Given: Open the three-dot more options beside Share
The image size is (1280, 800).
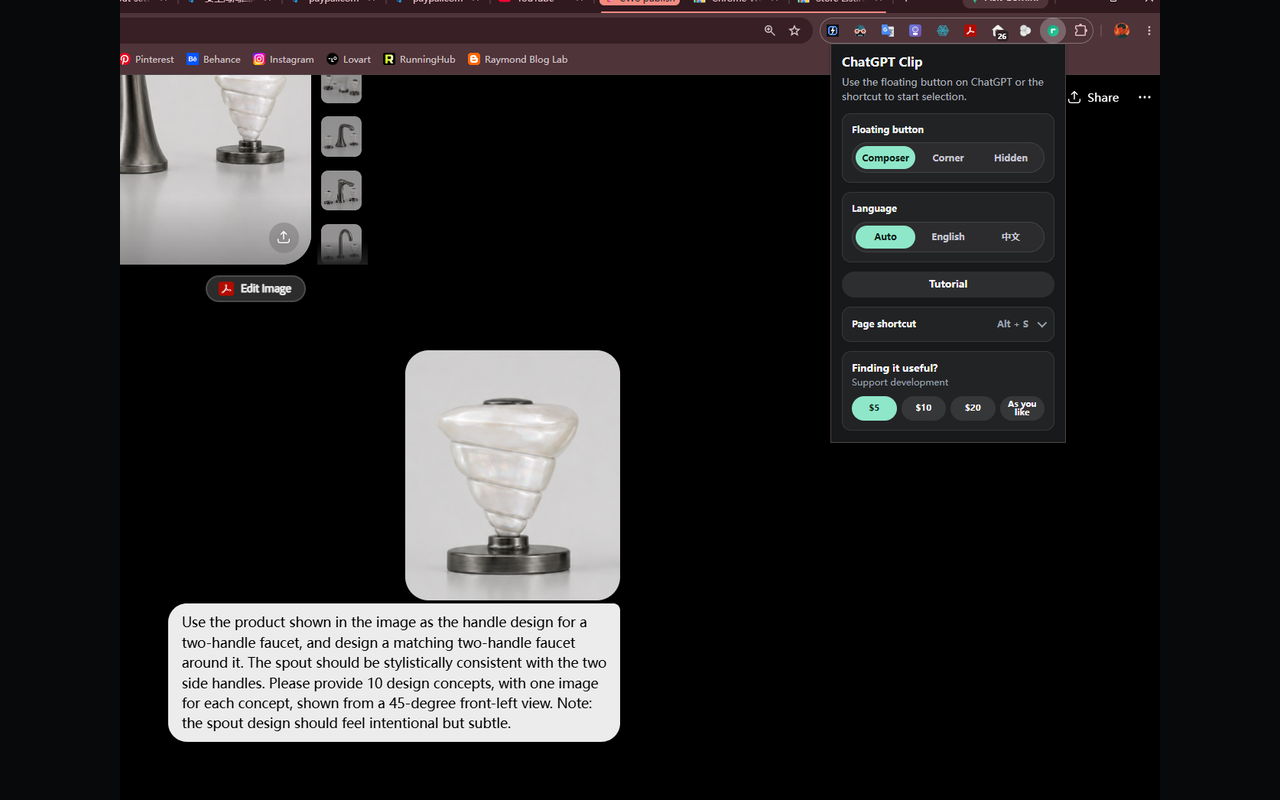Looking at the screenshot, I should (x=1144, y=97).
